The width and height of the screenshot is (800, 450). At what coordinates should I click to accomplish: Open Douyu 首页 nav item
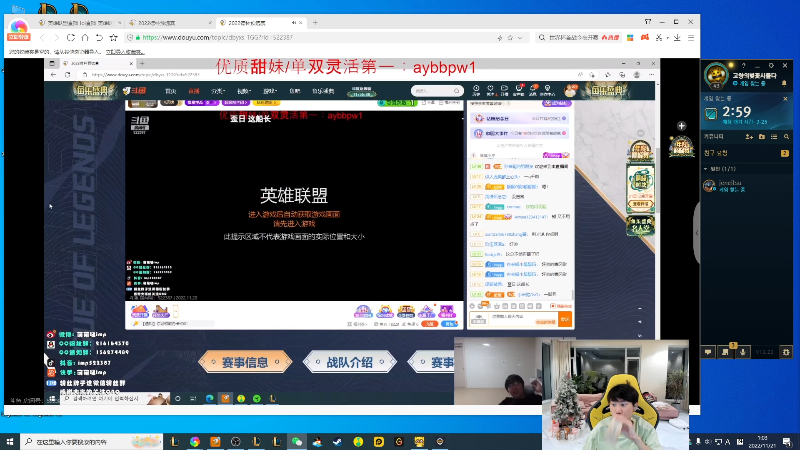coord(170,91)
